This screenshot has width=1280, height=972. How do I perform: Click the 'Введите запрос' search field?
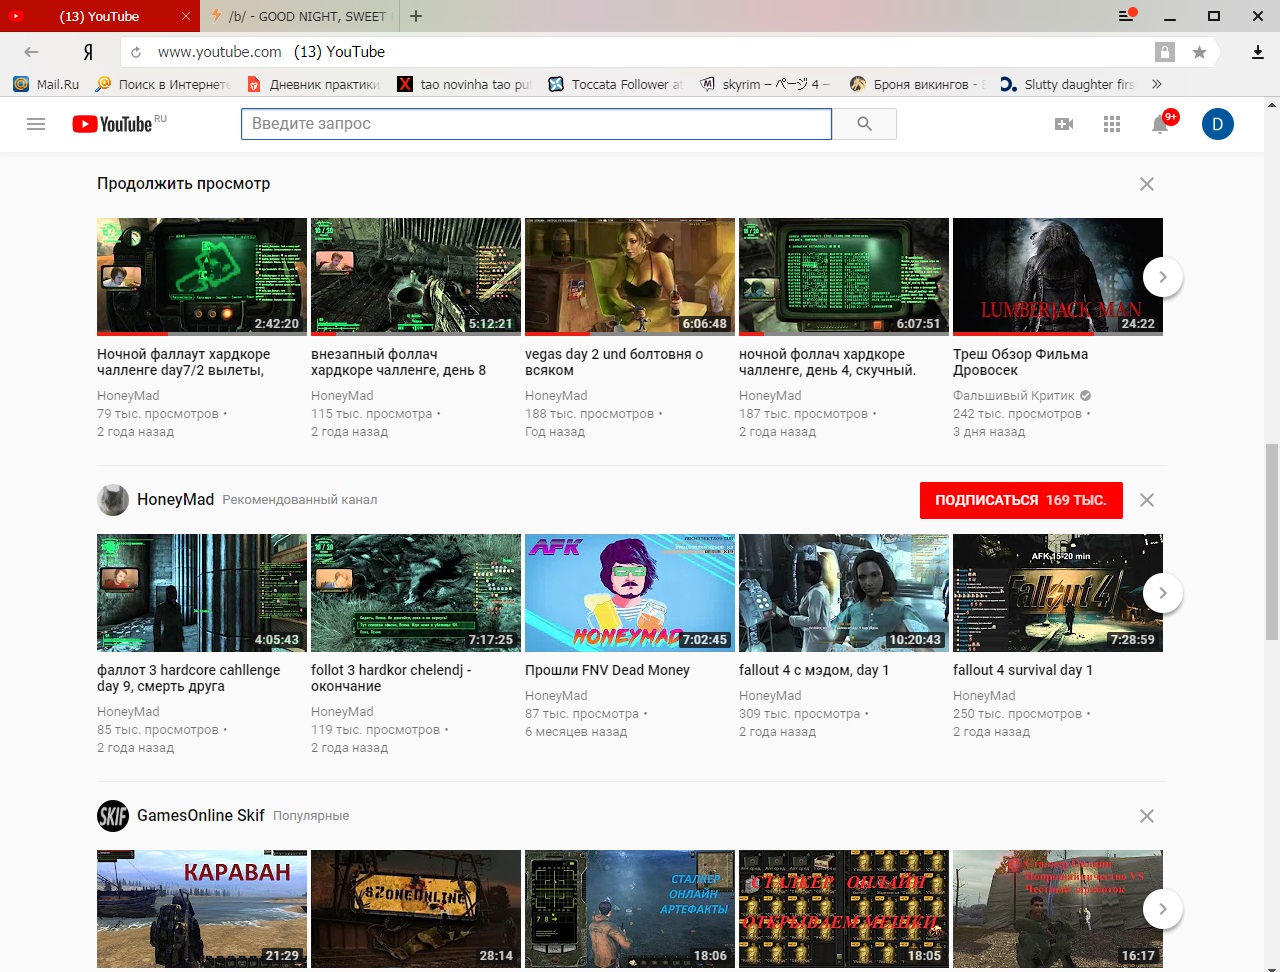(536, 124)
